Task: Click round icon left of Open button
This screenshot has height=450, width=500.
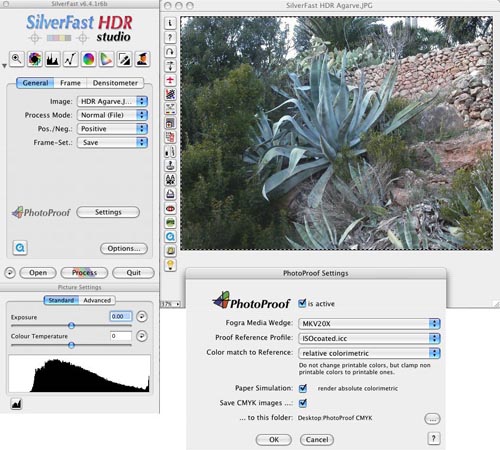Action: (x=10, y=273)
